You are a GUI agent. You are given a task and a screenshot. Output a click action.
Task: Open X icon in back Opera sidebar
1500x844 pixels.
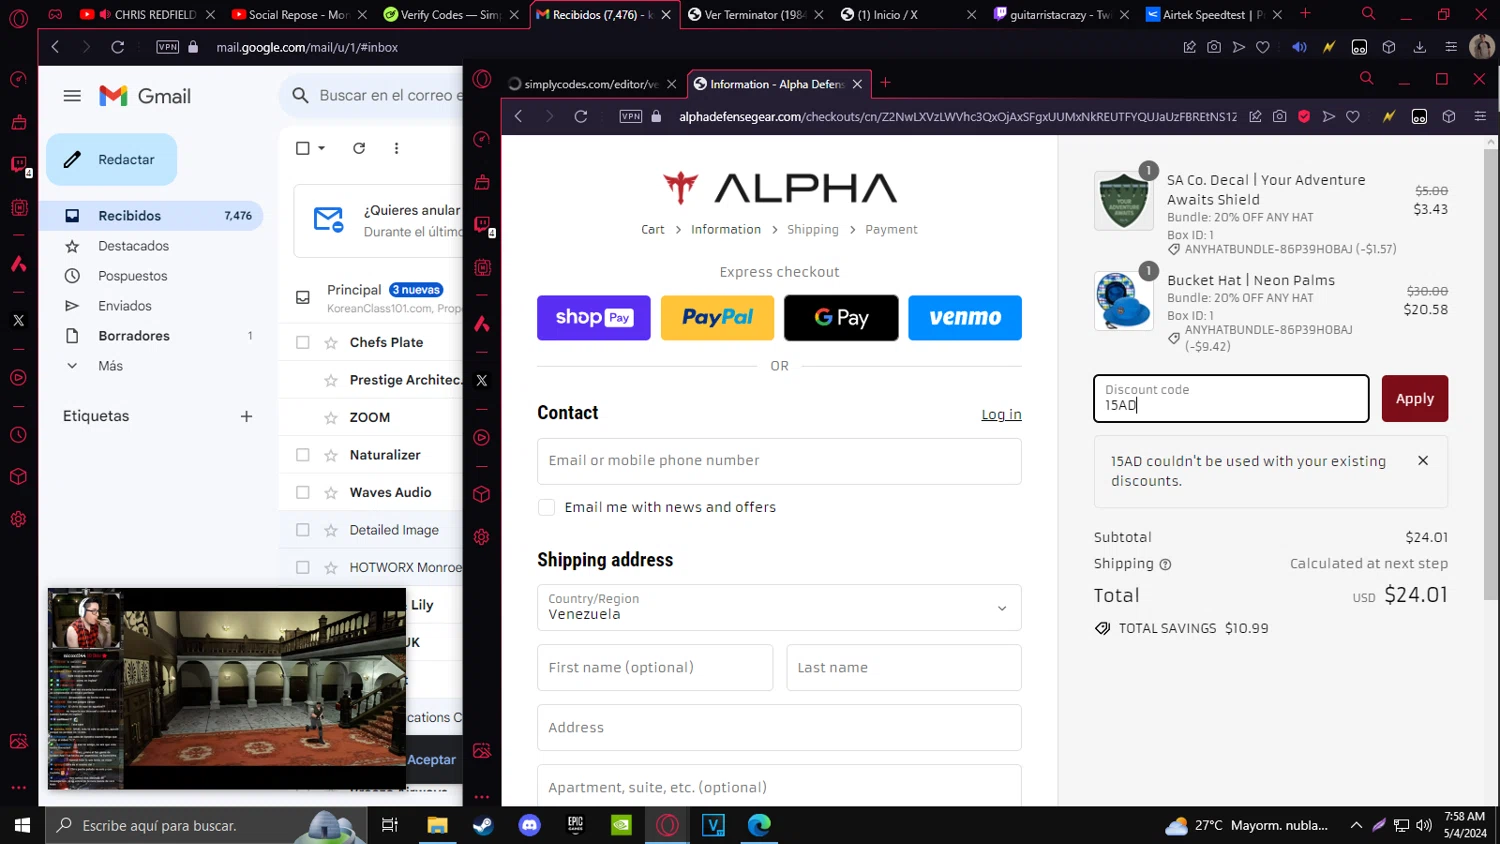click(18, 320)
